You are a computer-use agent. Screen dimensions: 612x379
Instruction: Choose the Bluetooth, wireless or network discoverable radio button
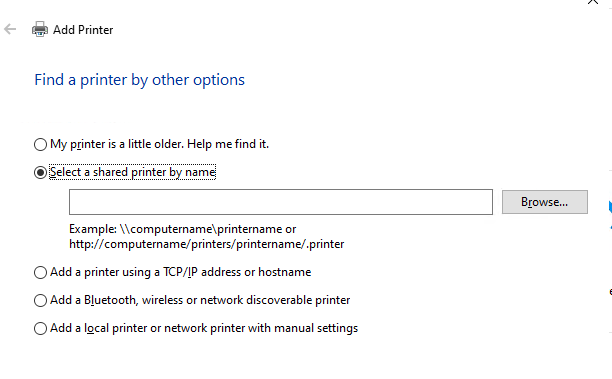(40, 301)
